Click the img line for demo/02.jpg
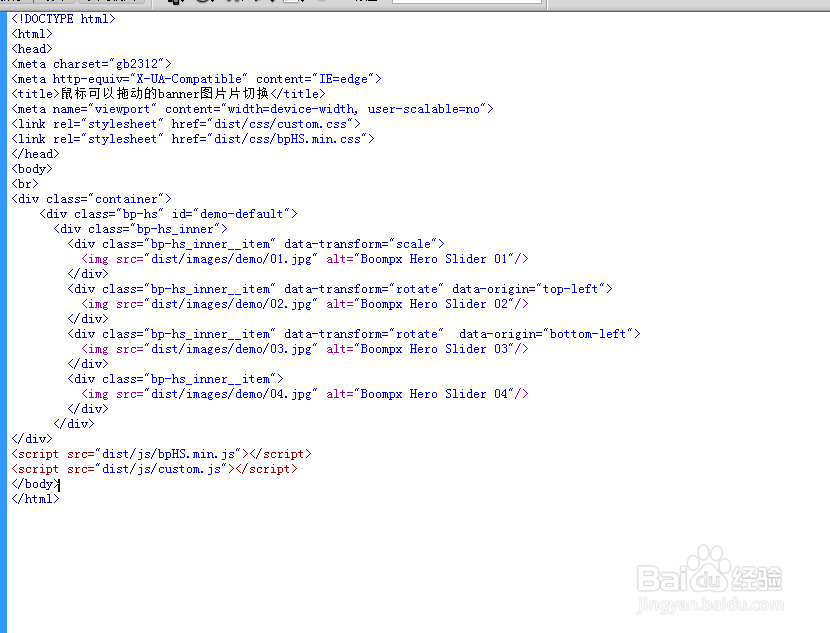 pyautogui.click(x=305, y=304)
